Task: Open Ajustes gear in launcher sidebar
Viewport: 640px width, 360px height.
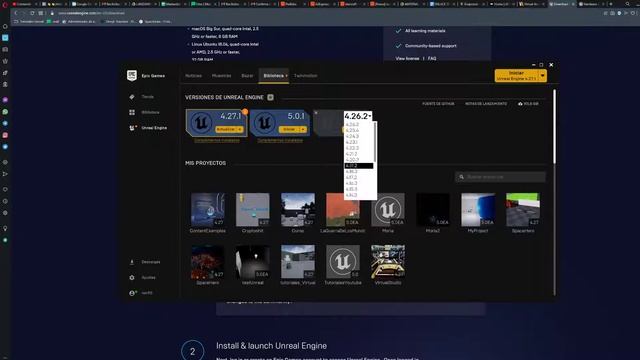Action: [x=132, y=278]
